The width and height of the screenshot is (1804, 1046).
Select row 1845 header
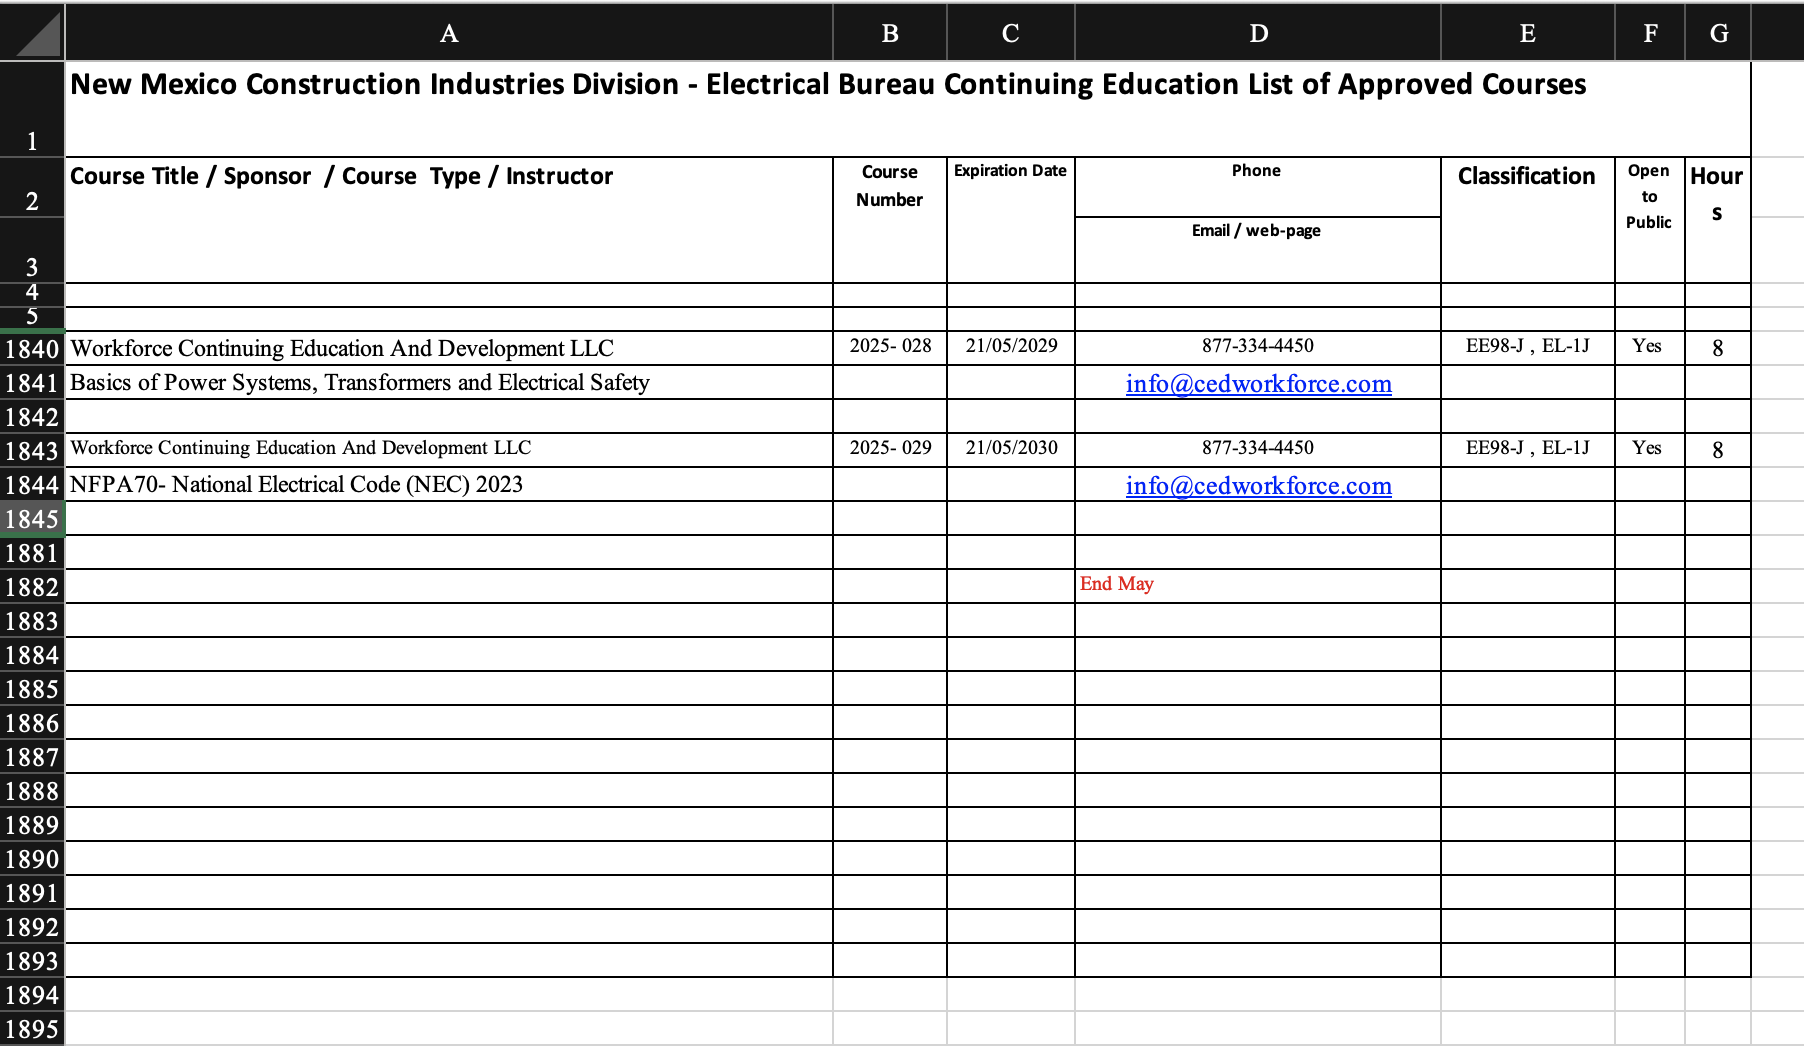click(x=32, y=518)
